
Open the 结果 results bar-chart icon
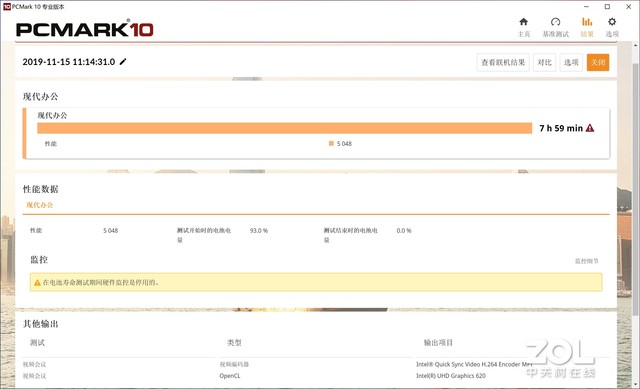pos(587,22)
